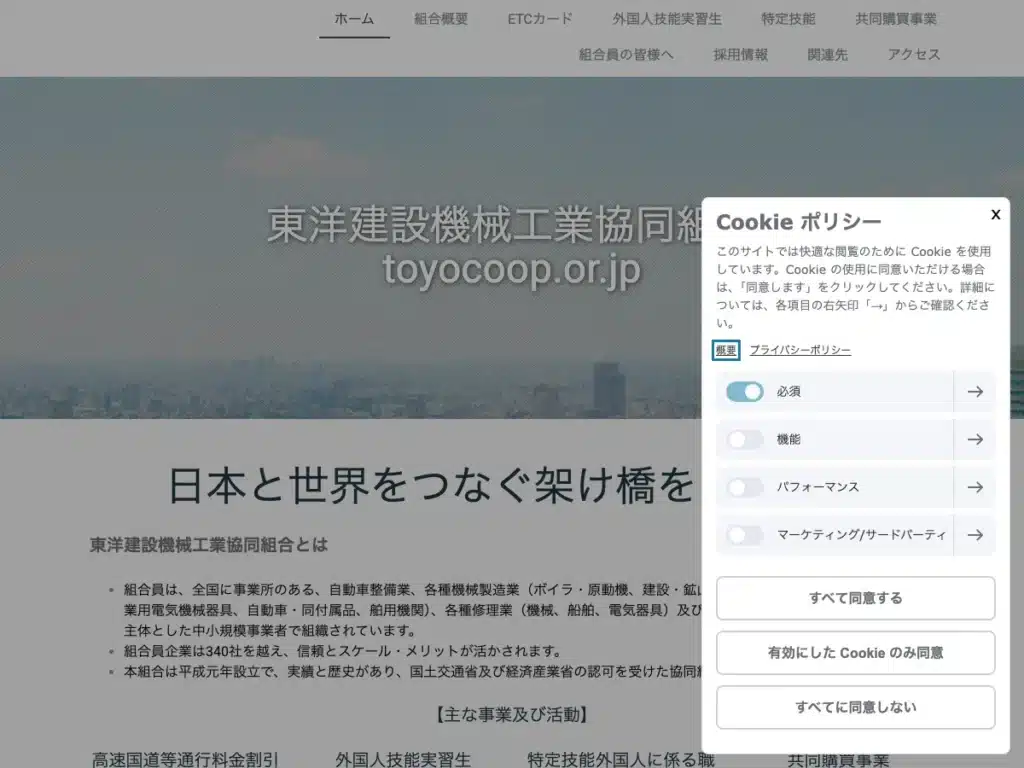This screenshot has width=1024, height=768.
Task: Open the 組合概要 menu item
Action: tap(441, 19)
